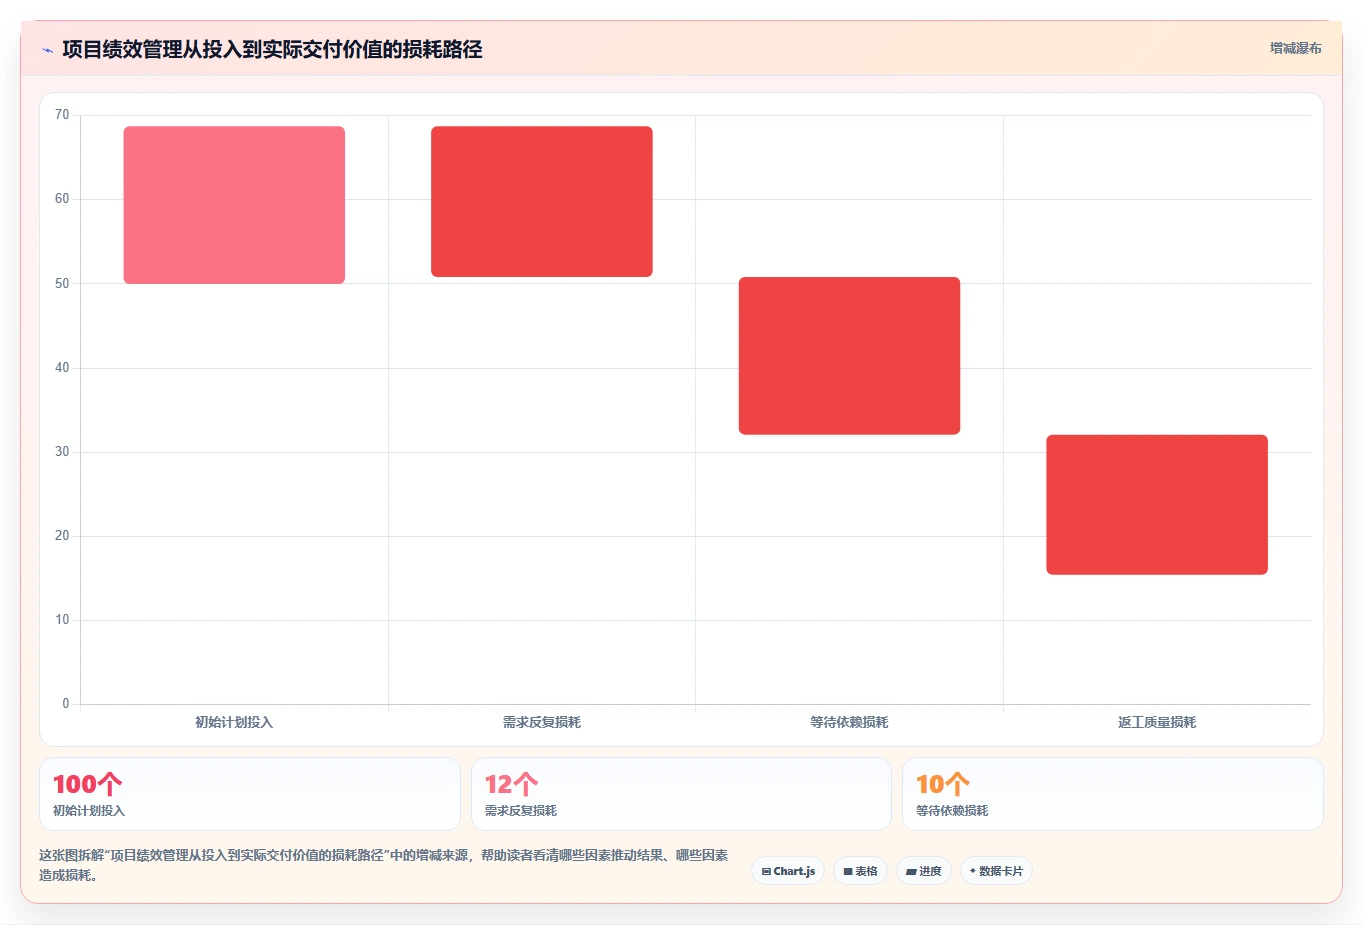Click the 等待依赖损耗 x-axis label
Screen dimensions: 1363x925
point(849,722)
